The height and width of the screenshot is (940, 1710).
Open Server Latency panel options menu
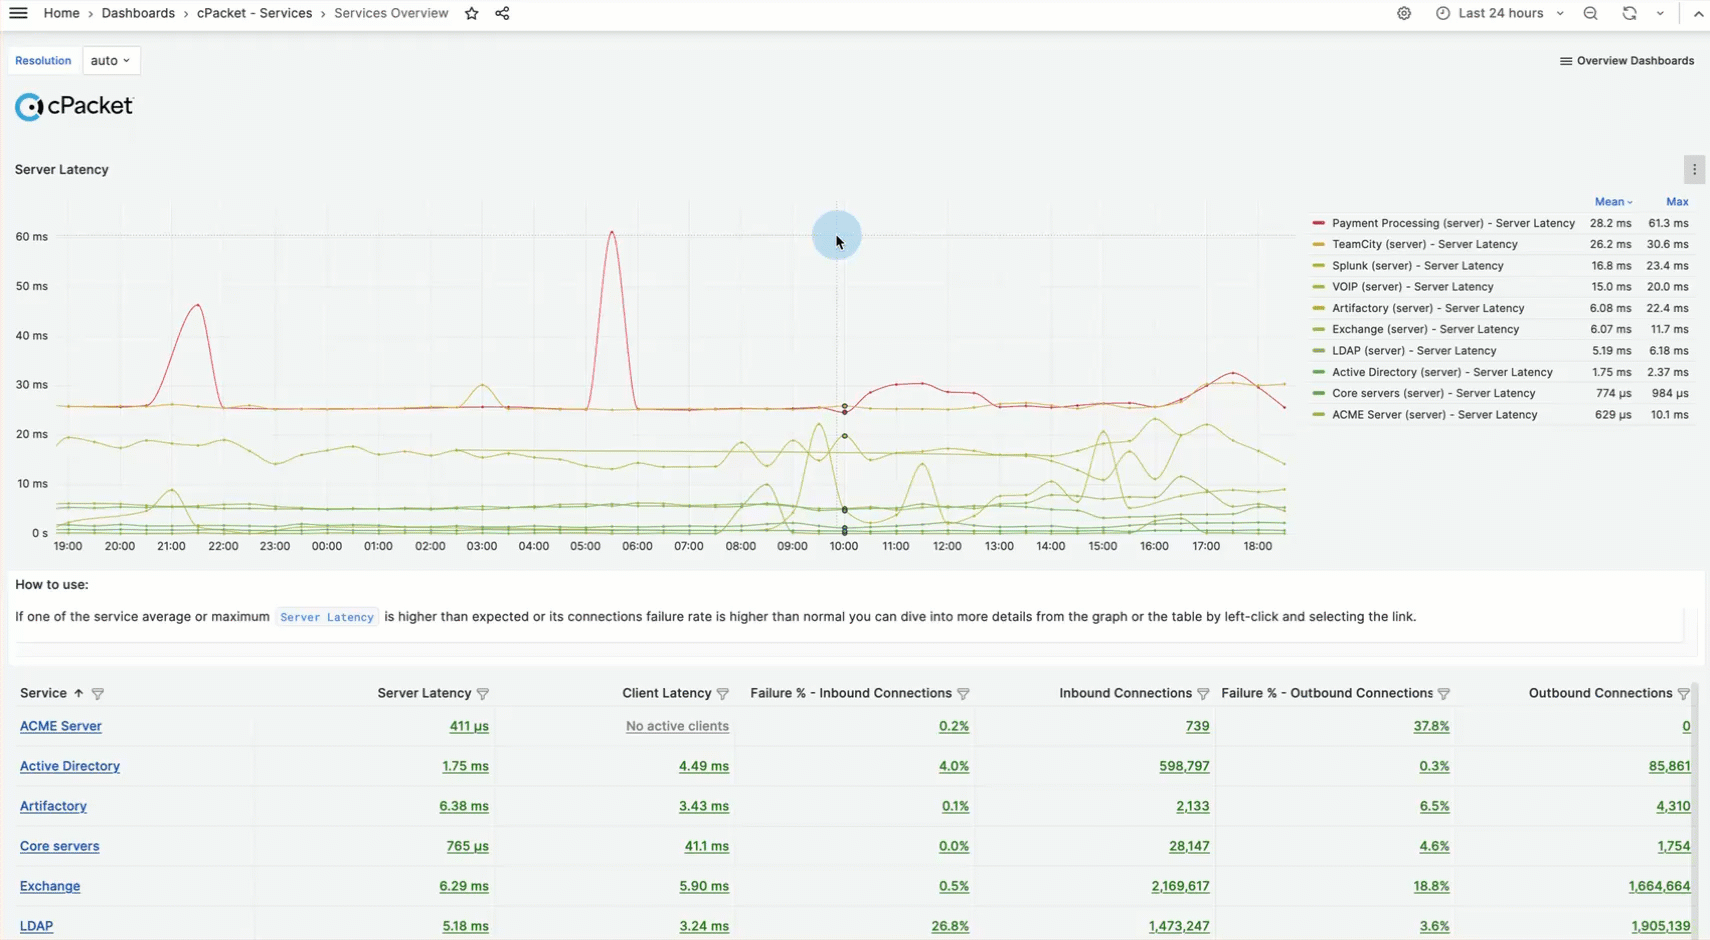(1694, 170)
